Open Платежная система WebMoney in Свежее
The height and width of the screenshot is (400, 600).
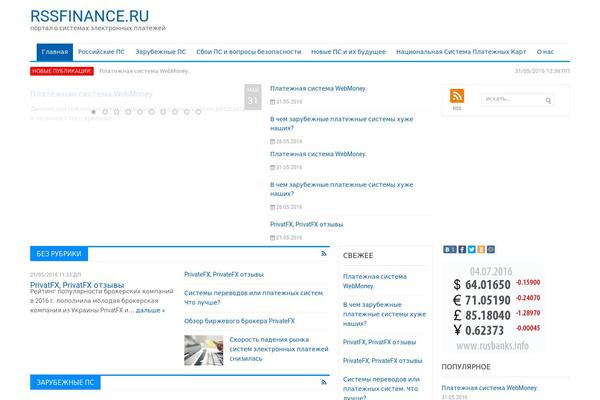(375, 281)
